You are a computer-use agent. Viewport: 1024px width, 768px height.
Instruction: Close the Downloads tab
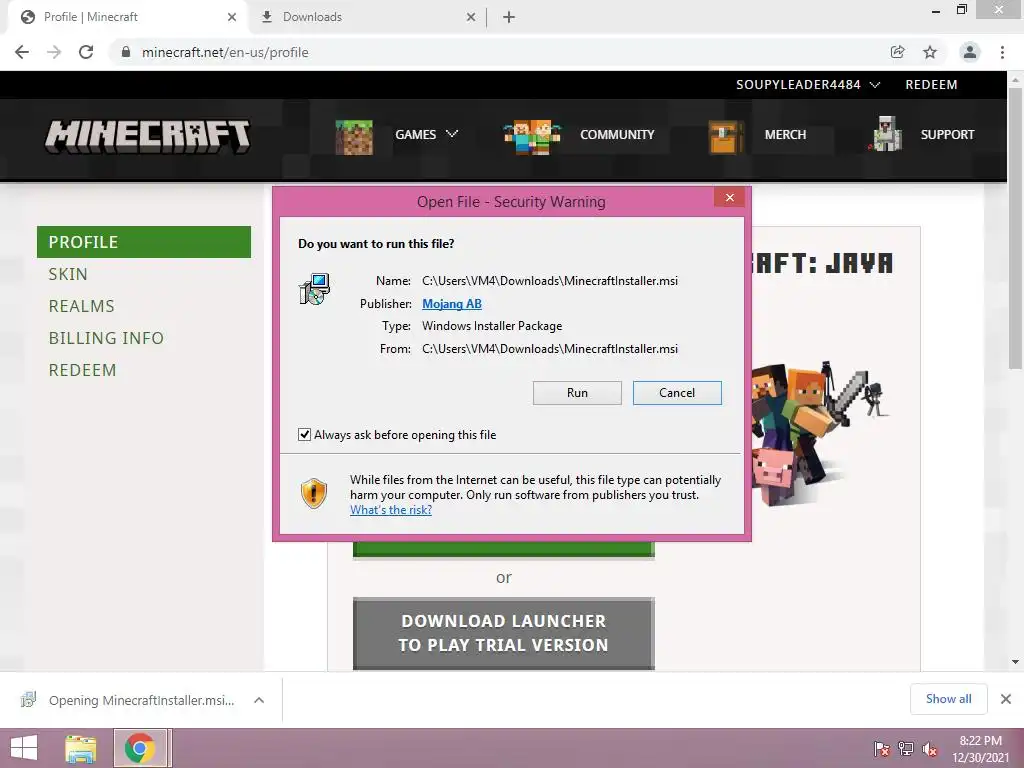tap(471, 17)
